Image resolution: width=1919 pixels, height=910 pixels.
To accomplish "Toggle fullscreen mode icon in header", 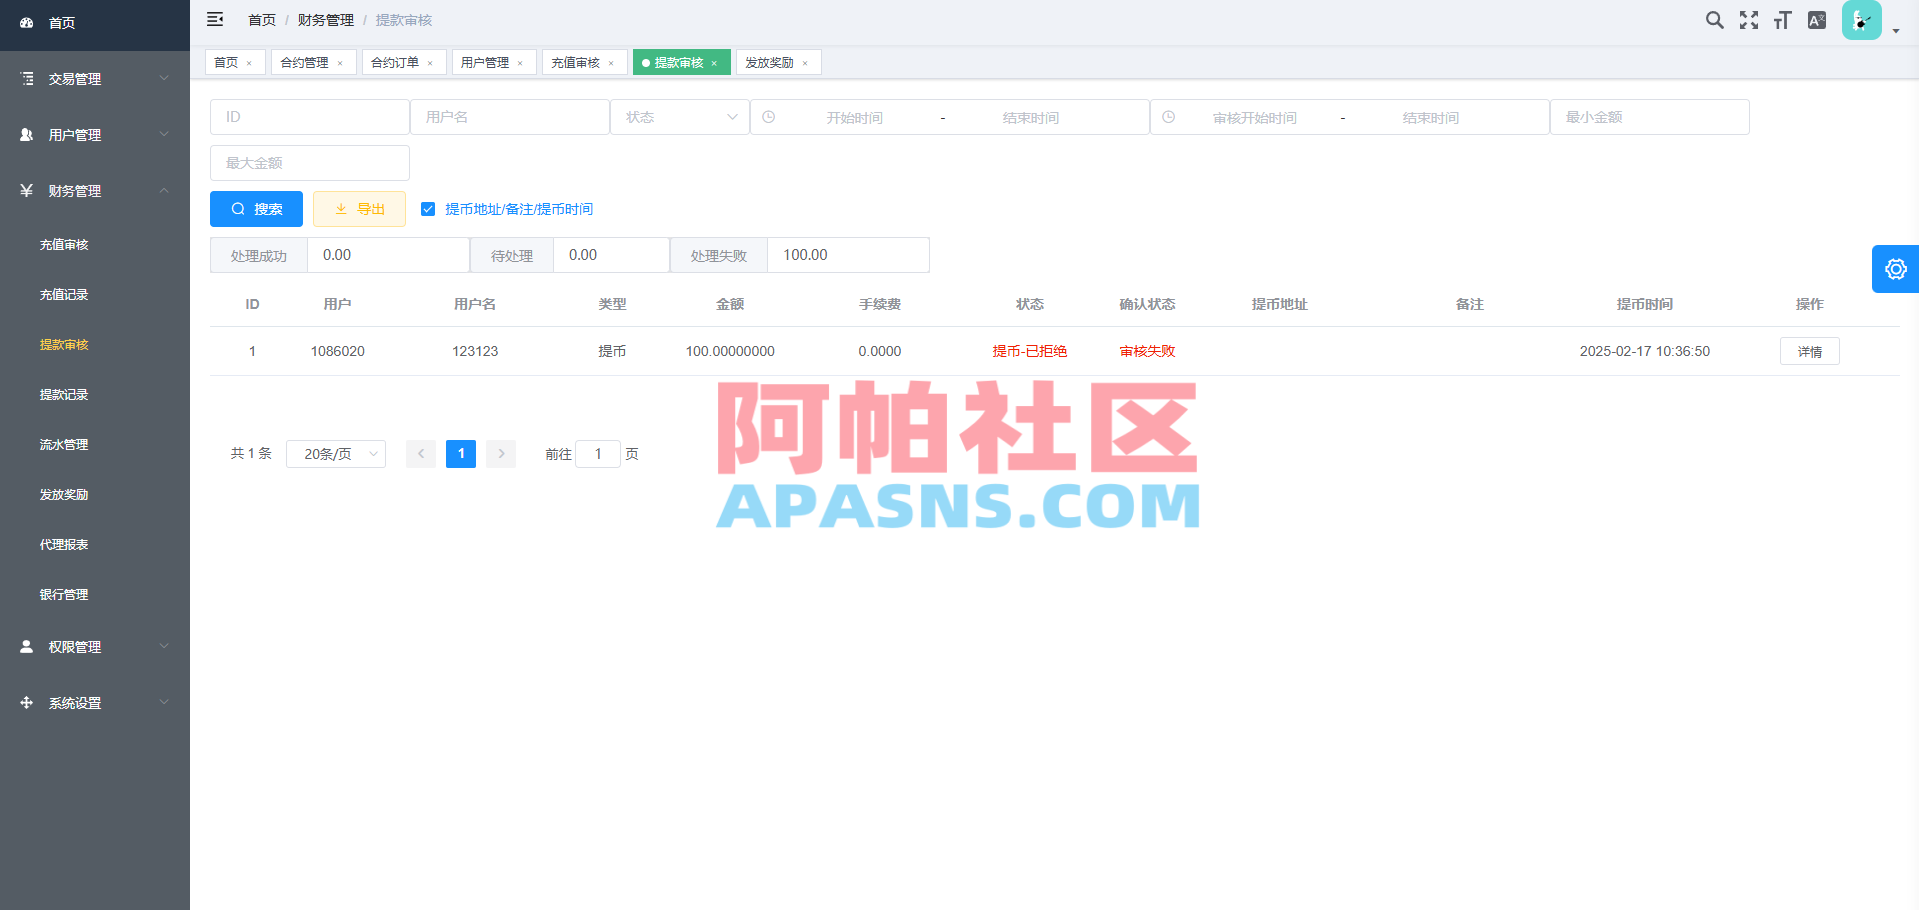I will tap(1748, 19).
